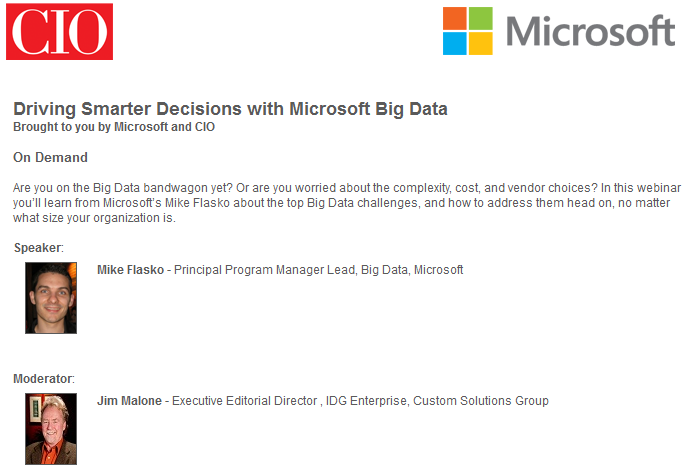Click the 'Moderator:' label
Image resolution: width=690 pixels, height=468 pixels.
click(44, 379)
